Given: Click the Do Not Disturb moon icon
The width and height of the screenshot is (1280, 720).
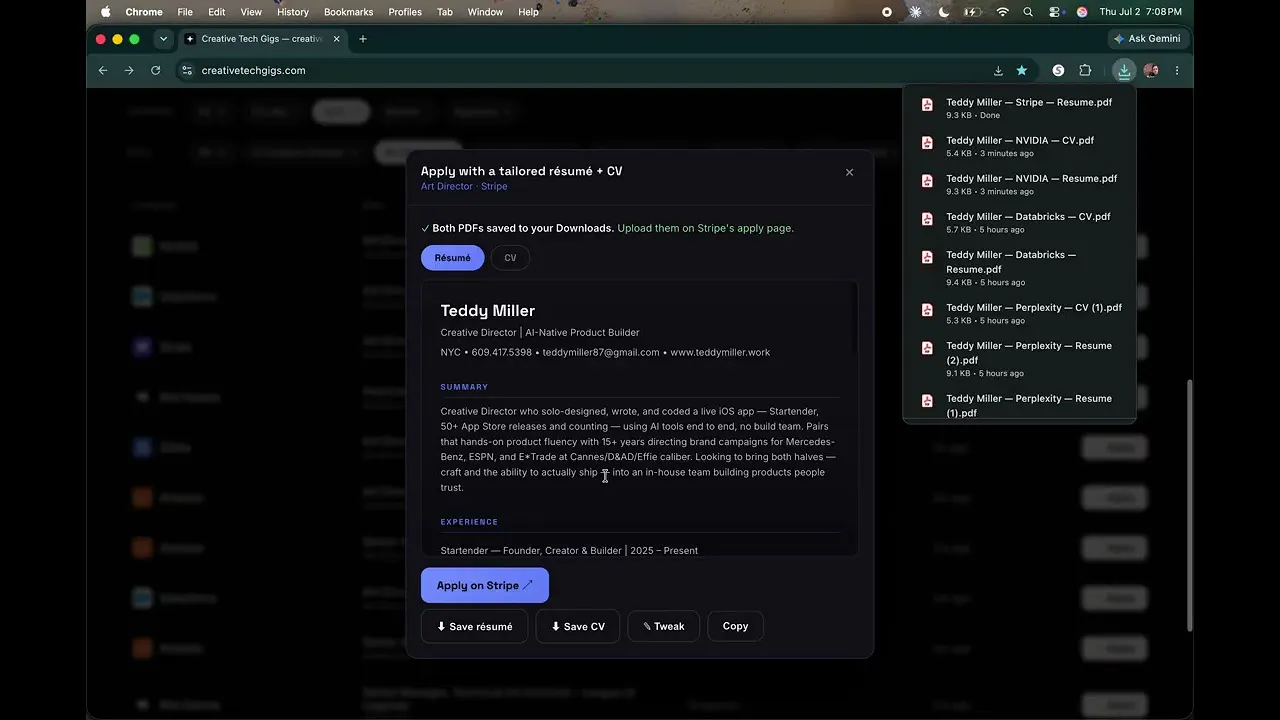Looking at the screenshot, I should tap(944, 12).
